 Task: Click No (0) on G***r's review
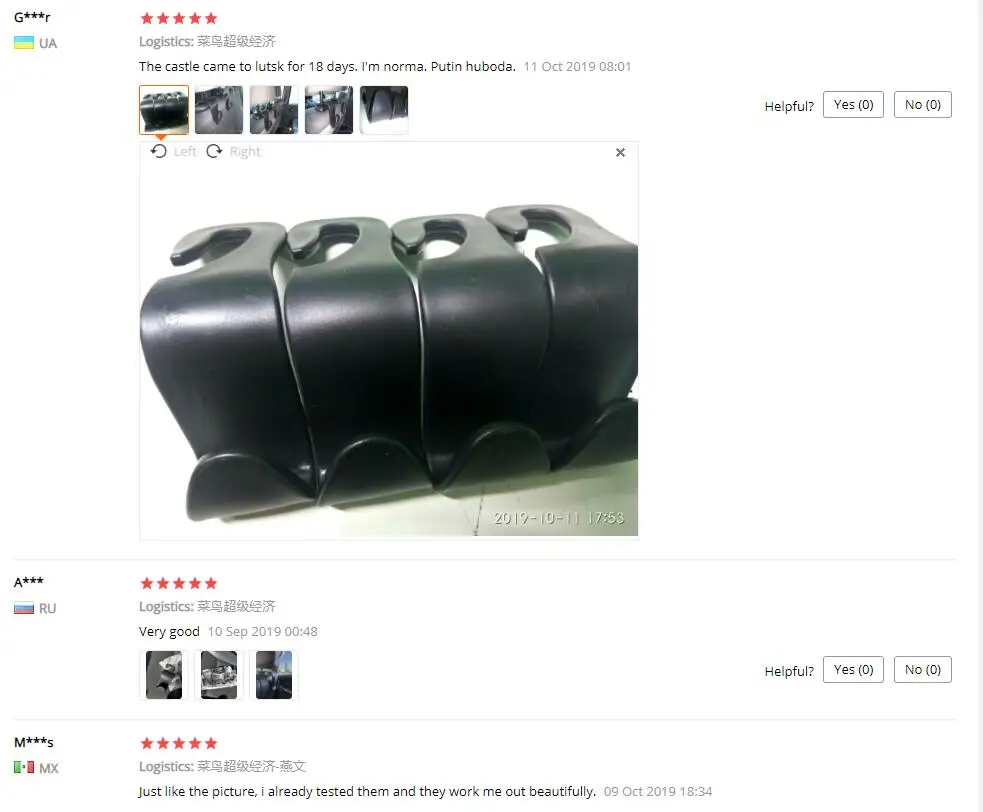point(923,105)
